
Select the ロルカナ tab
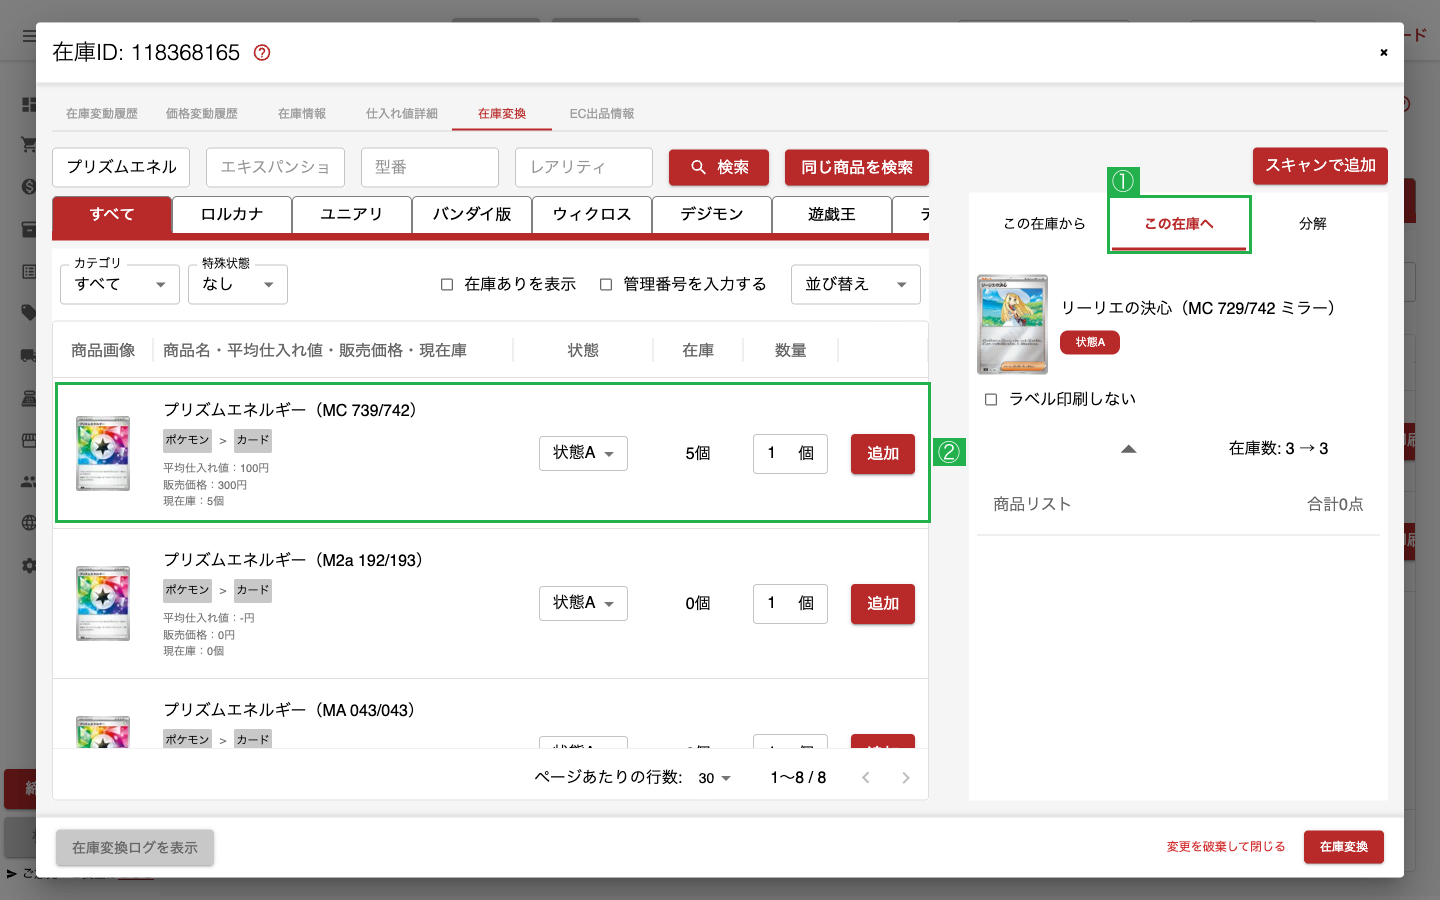coord(232,215)
